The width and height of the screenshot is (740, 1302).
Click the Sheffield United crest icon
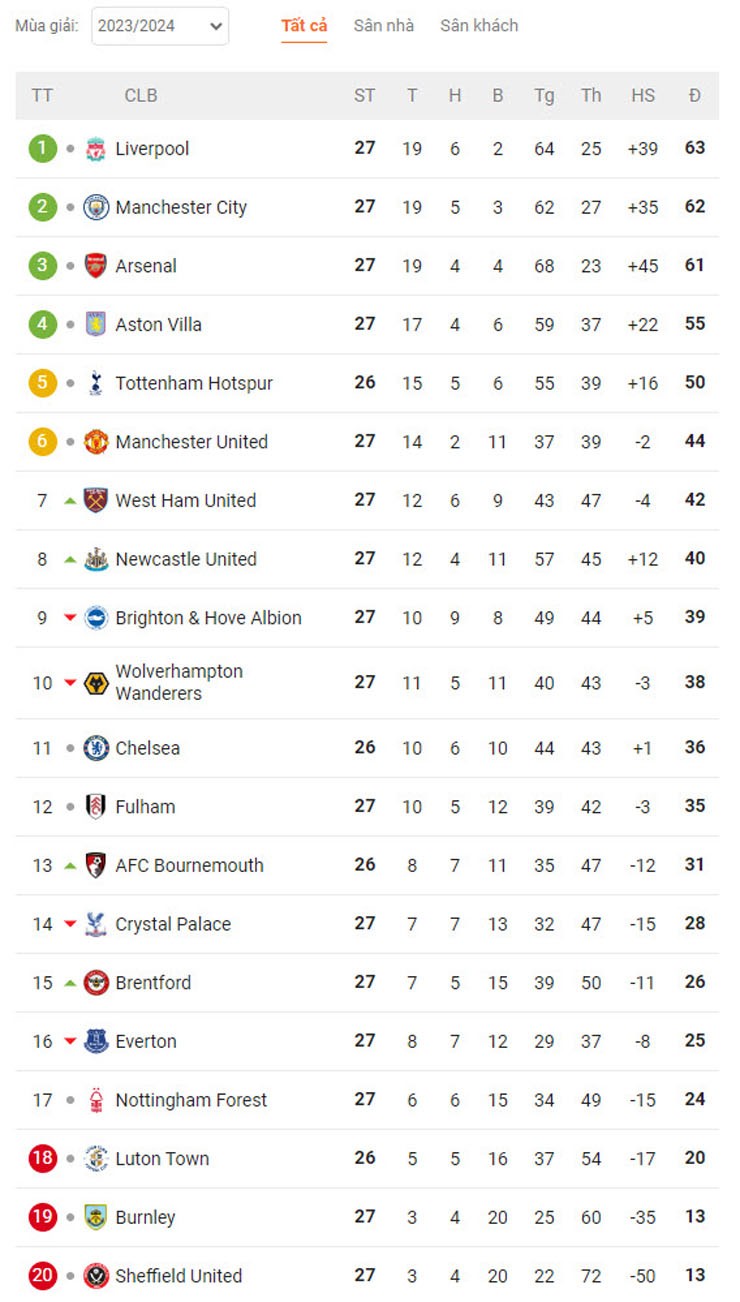click(x=96, y=1276)
